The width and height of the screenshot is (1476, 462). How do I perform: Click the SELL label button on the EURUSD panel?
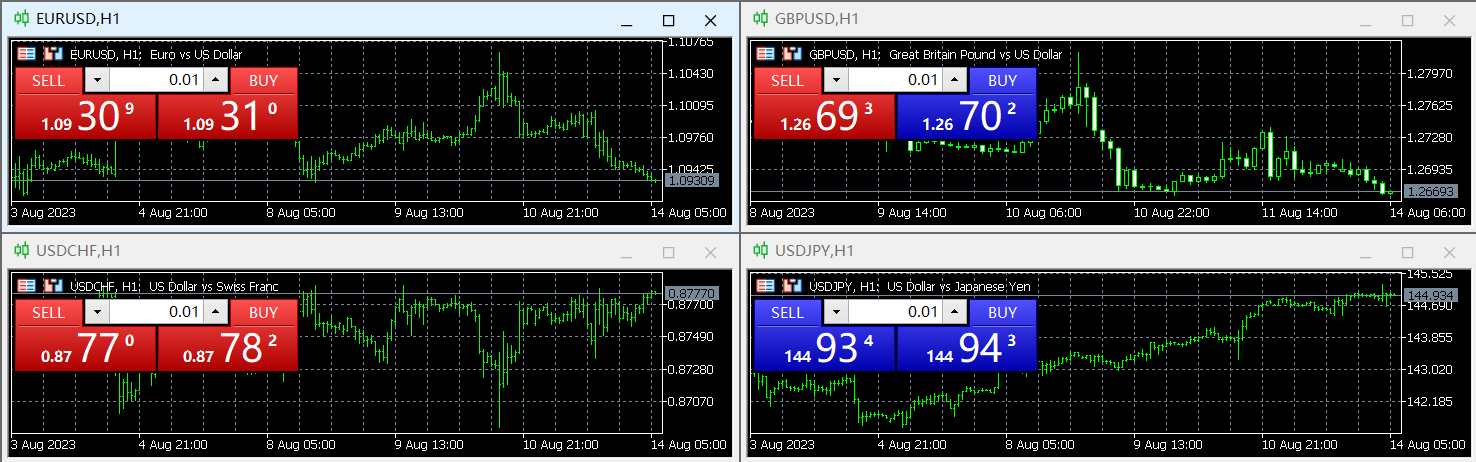click(x=48, y=81)
